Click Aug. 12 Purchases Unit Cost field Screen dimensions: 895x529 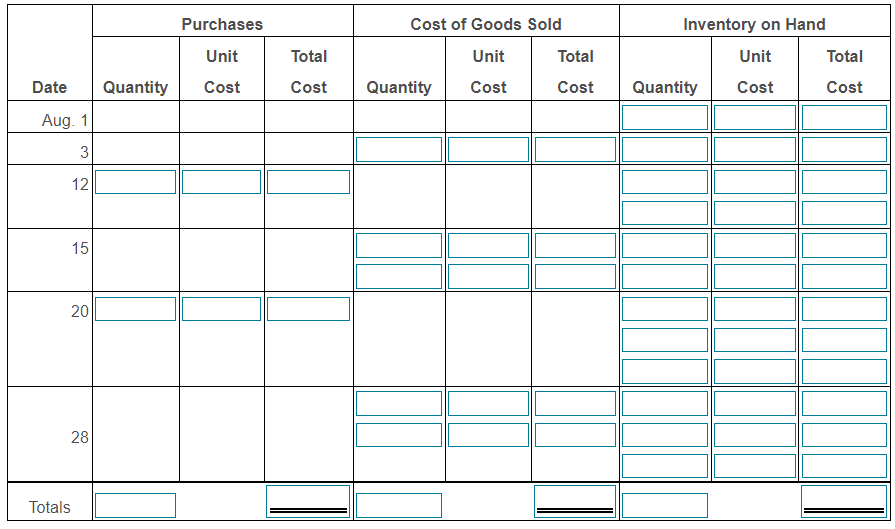[x=221, y=182]
